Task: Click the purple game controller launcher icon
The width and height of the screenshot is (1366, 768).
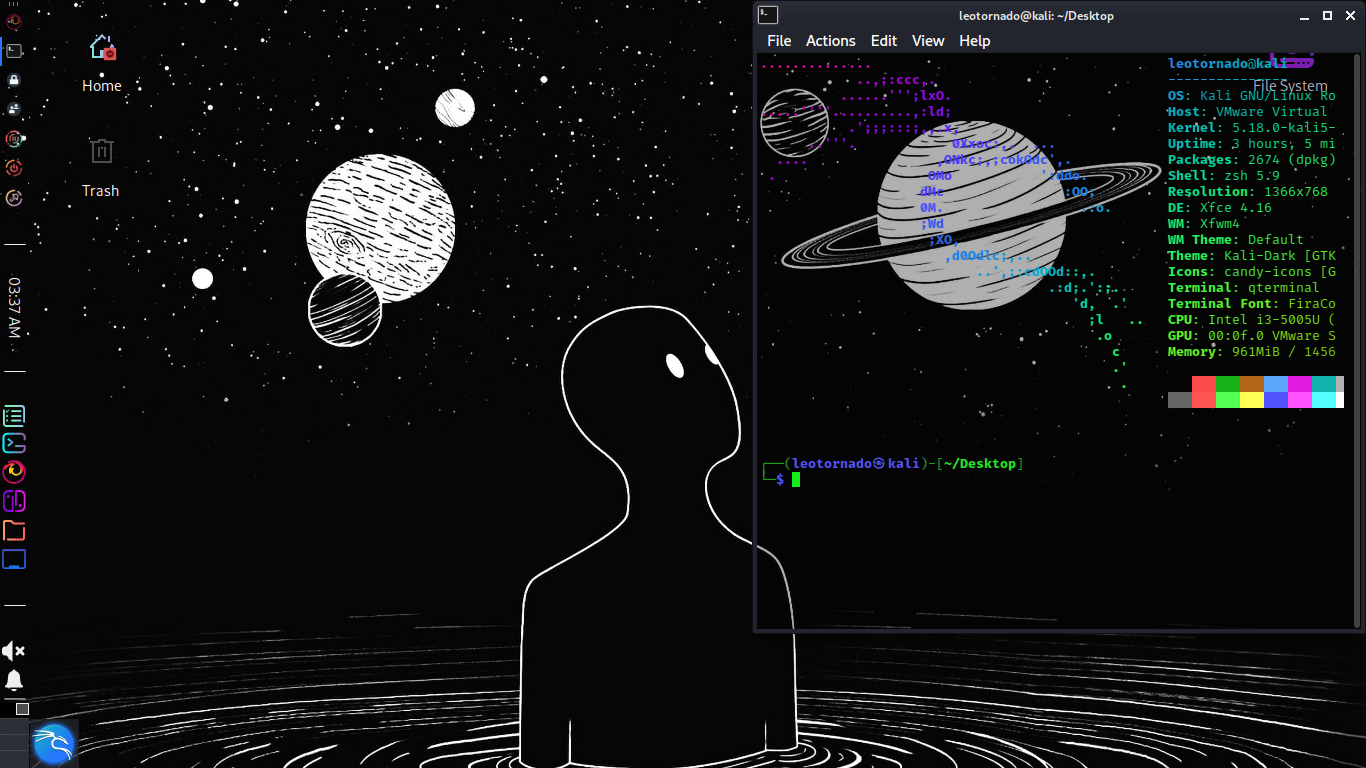Action: click(x=14, y=501)
